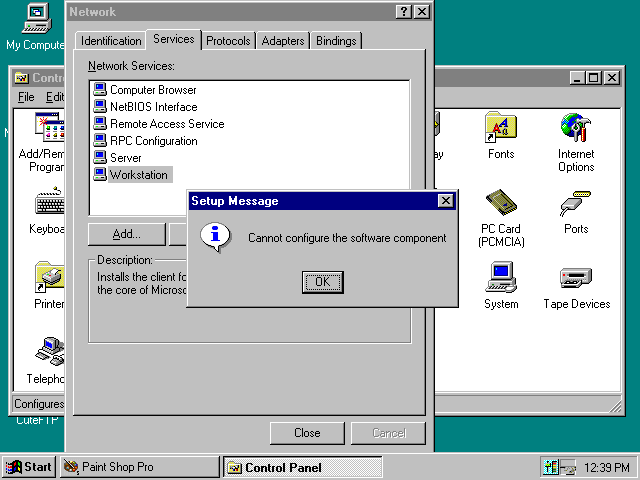Select the Services tab
Screen dimensions: 640x480
[173, 39]
